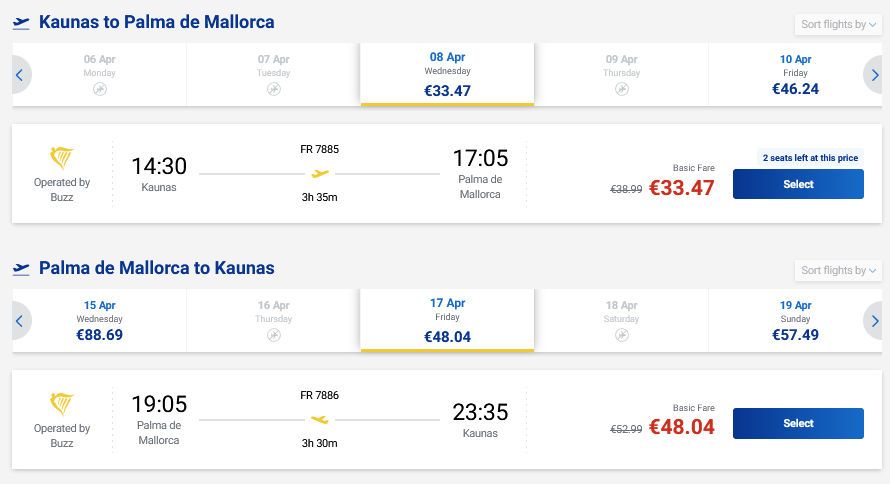The image size is (890, 484).
Task: Click no-flight icon under 09 Apr
Action: pyautogui.click(x=622, y=90)
